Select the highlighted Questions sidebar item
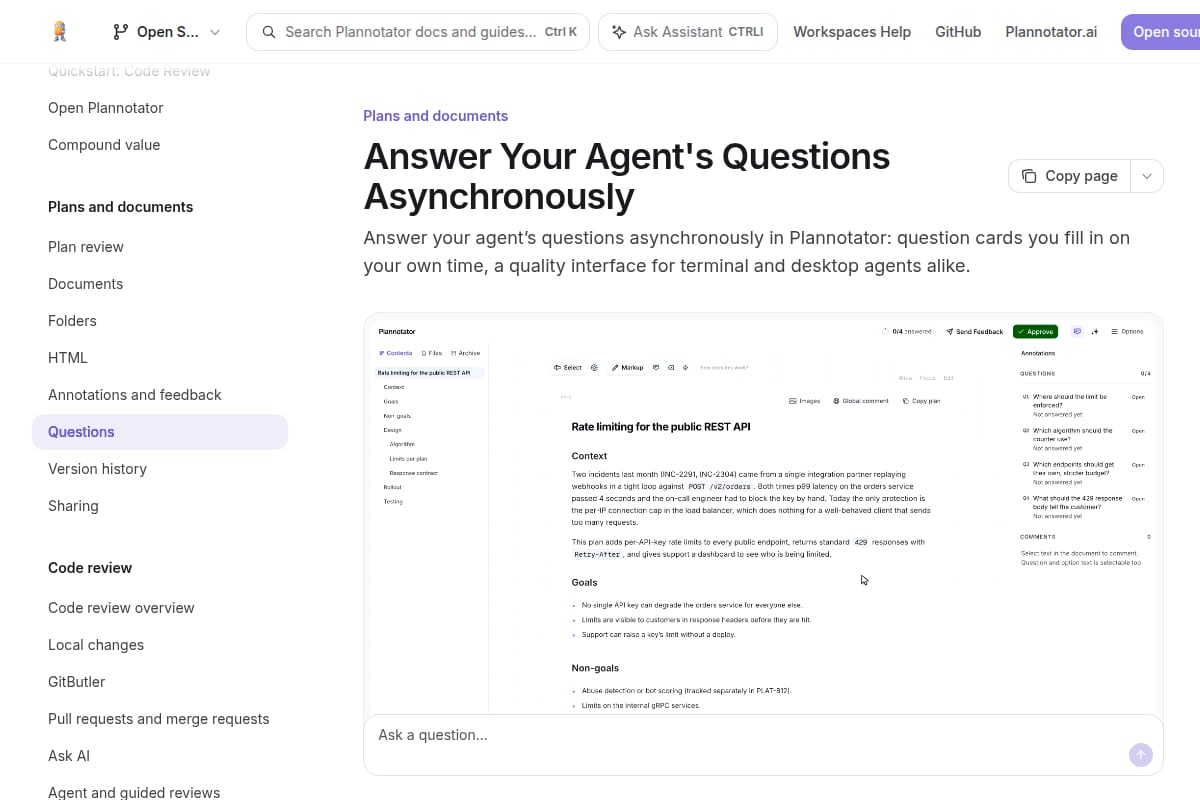This screenshot has width=1200, height=800. (160, 432)
